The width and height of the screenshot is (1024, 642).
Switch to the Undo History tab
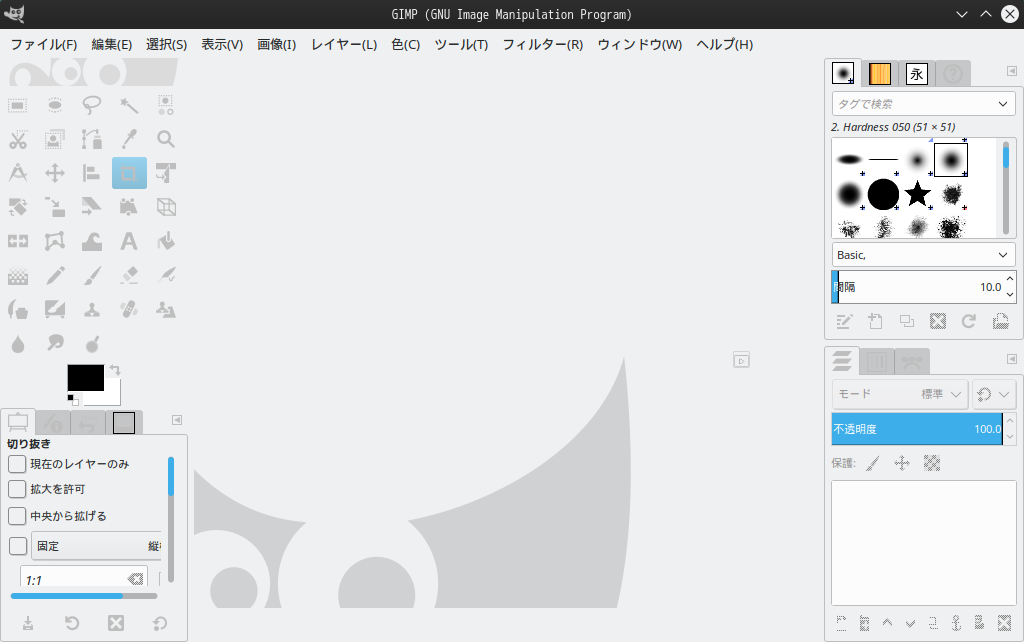88,423
